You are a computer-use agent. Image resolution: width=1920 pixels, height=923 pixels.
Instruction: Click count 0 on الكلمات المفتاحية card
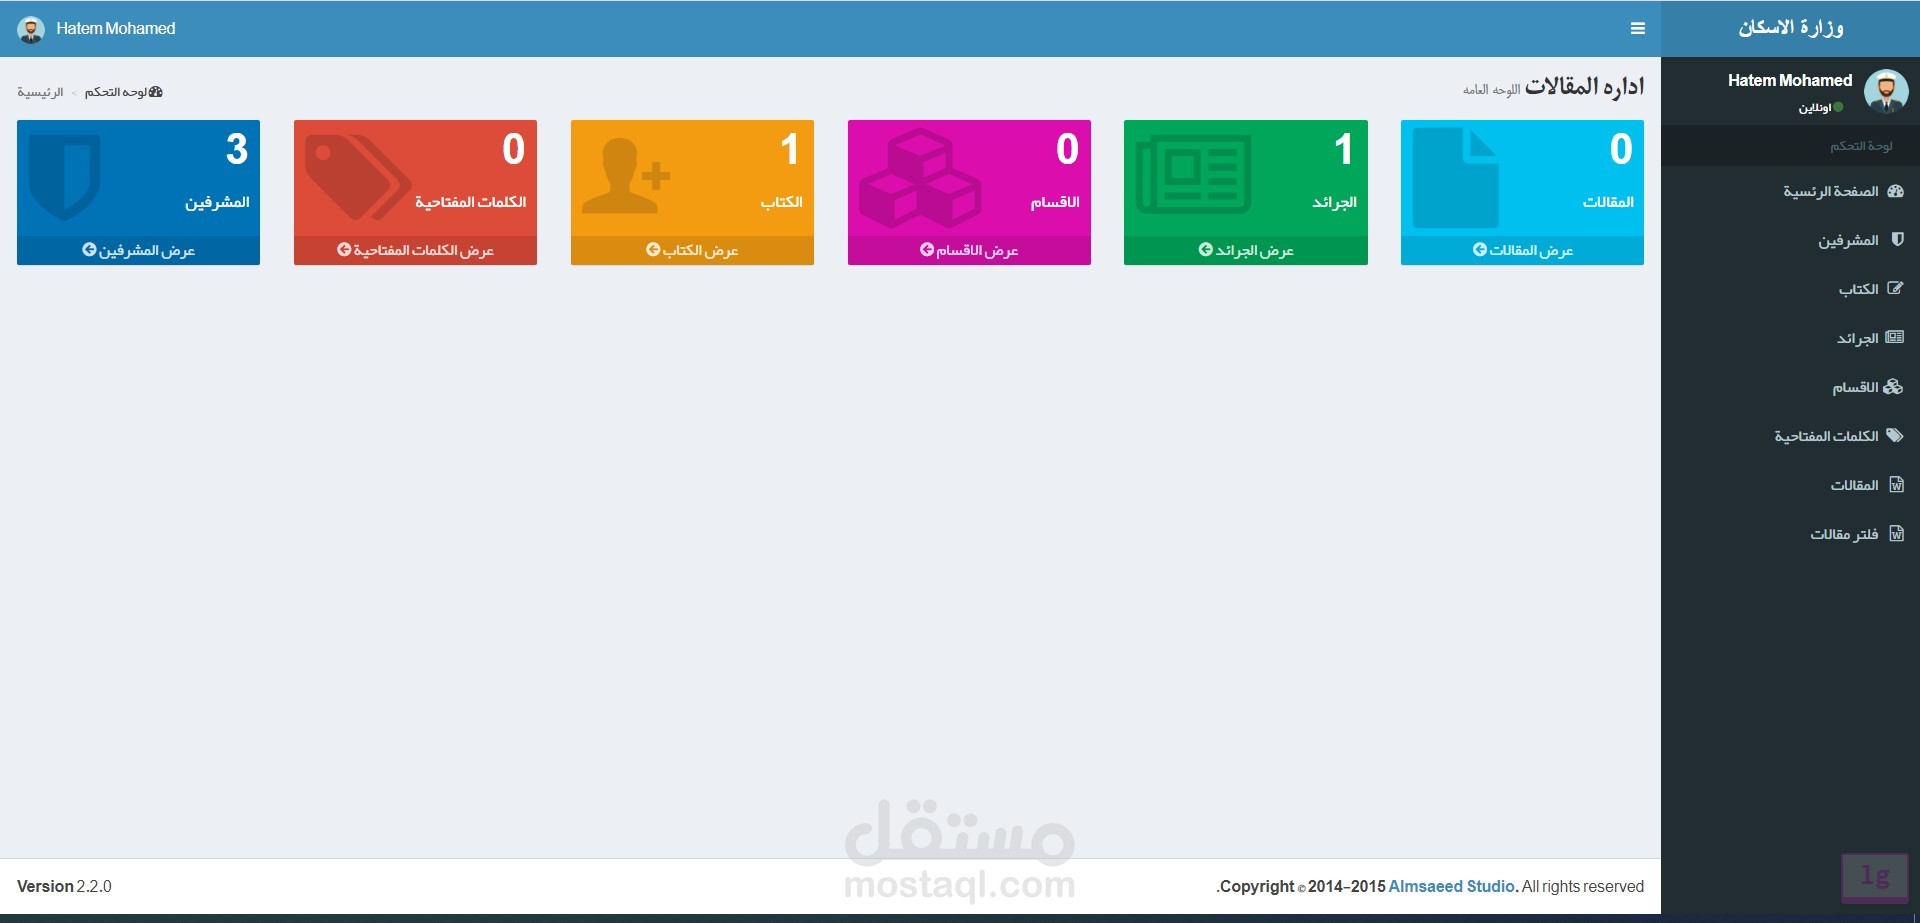click(514, 149)
